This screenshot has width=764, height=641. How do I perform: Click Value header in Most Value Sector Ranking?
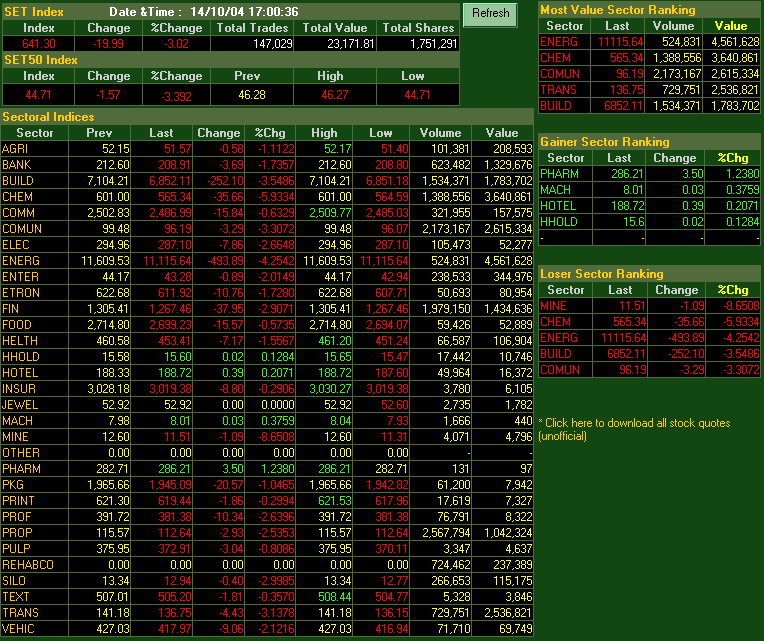tap(731, 26)
